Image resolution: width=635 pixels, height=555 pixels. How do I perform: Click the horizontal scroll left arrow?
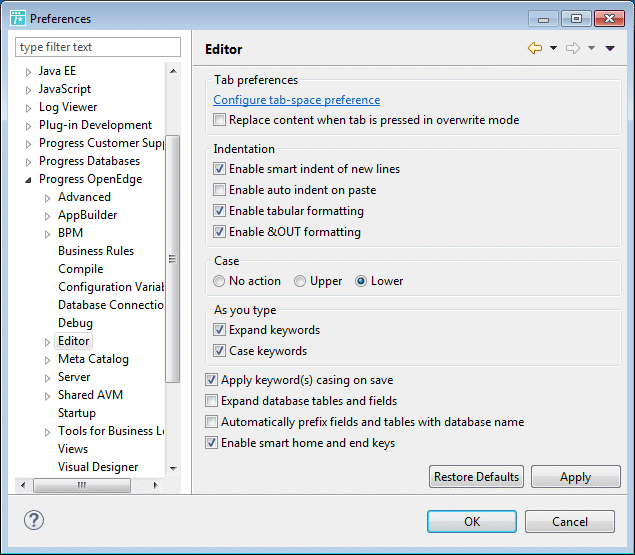coord(23,485)
